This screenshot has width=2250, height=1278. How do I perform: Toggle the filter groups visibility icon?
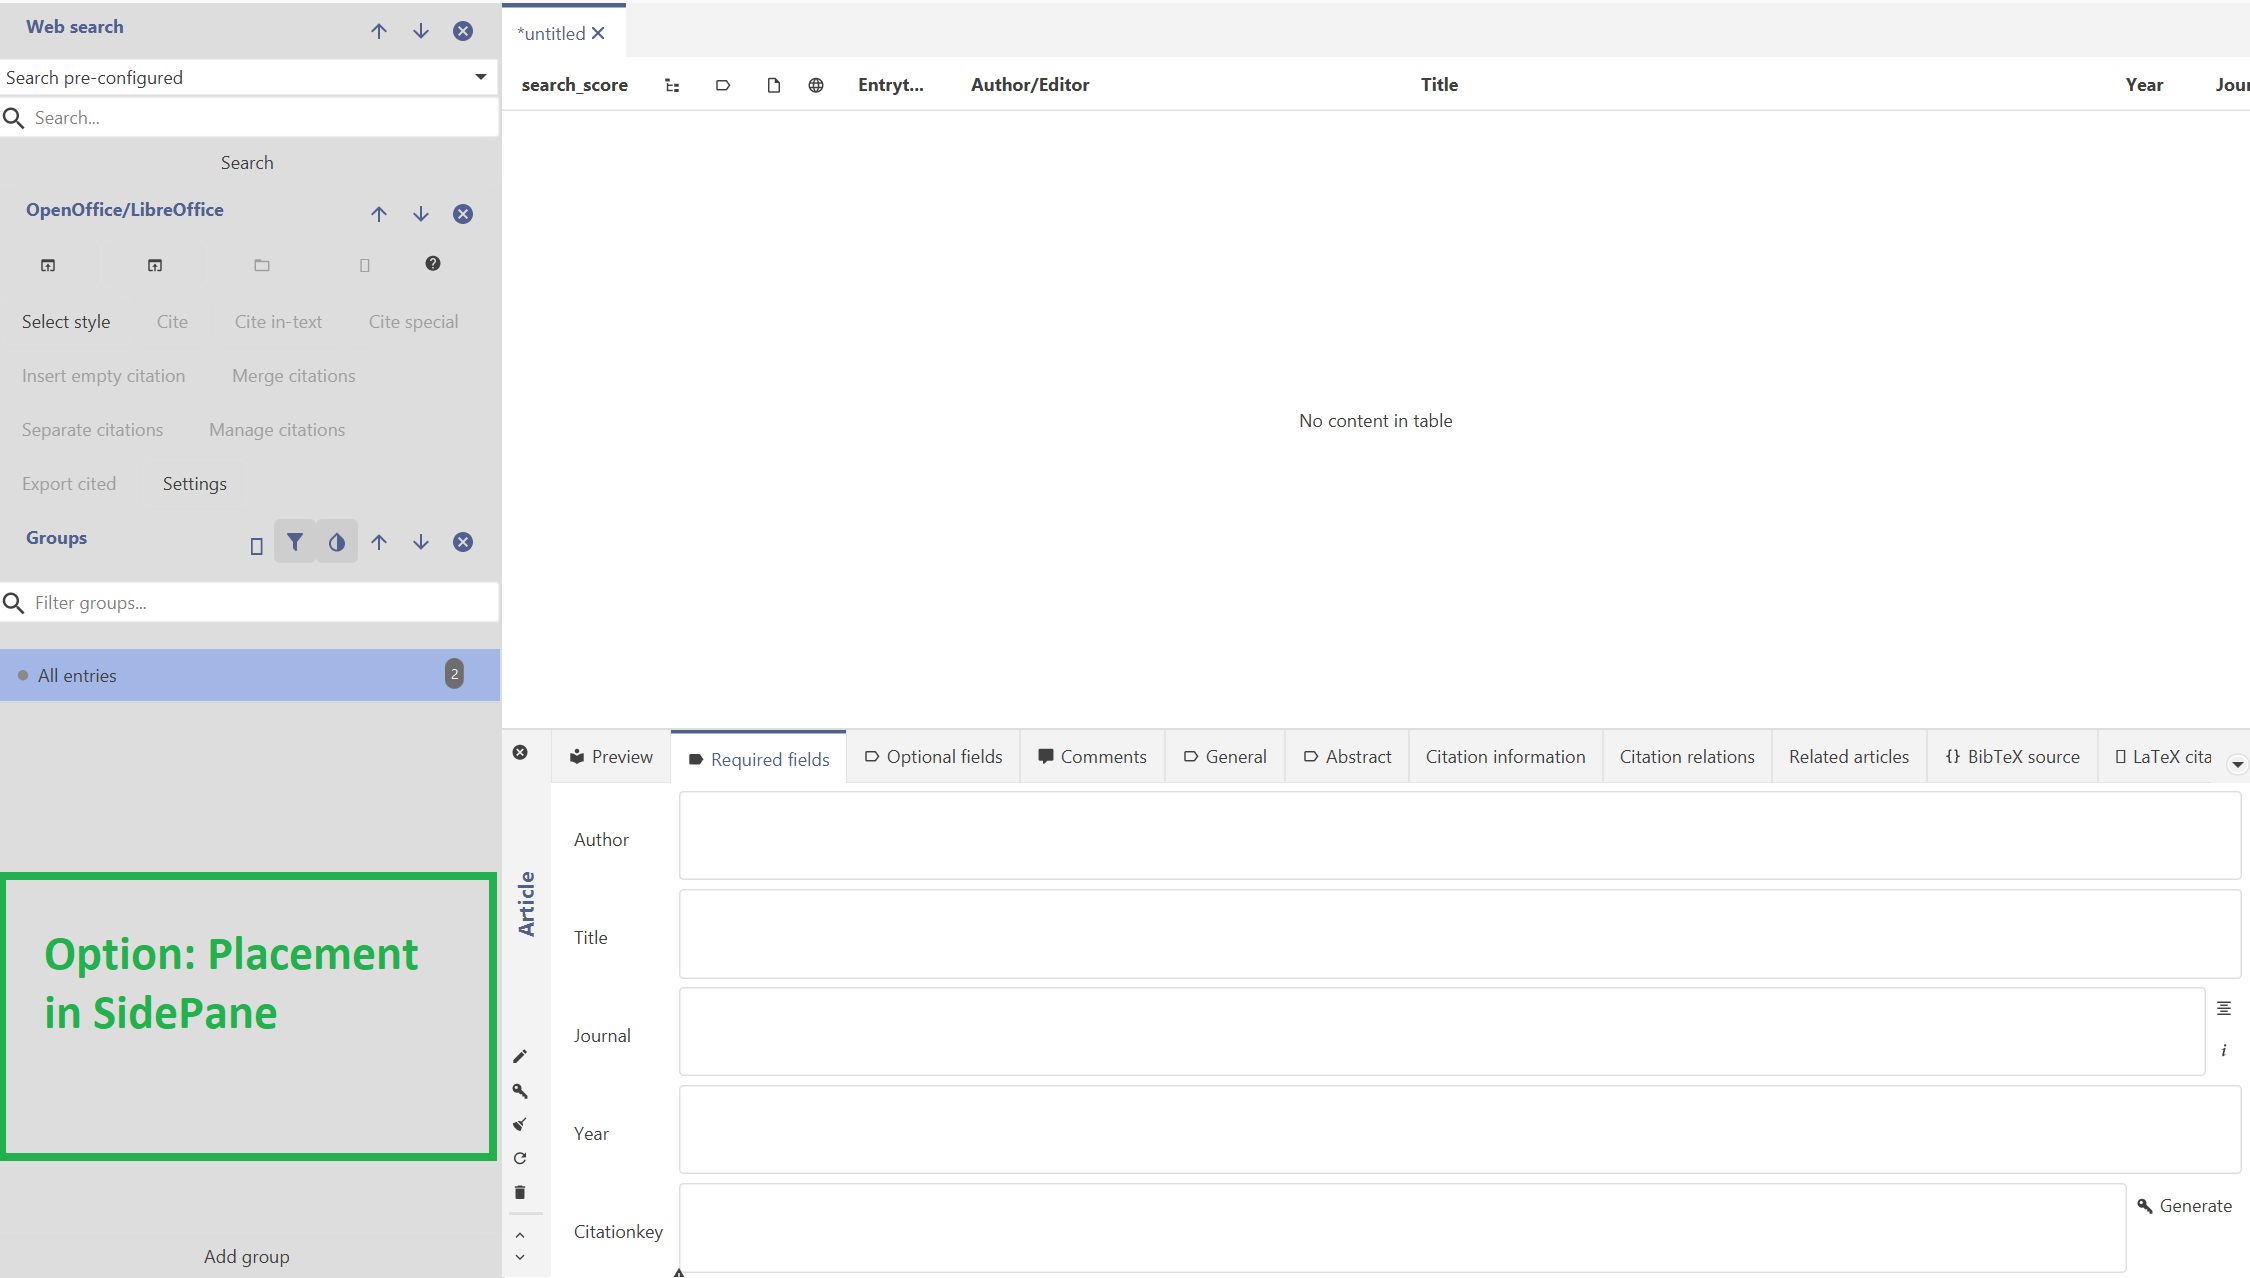[x=295, y=541]
